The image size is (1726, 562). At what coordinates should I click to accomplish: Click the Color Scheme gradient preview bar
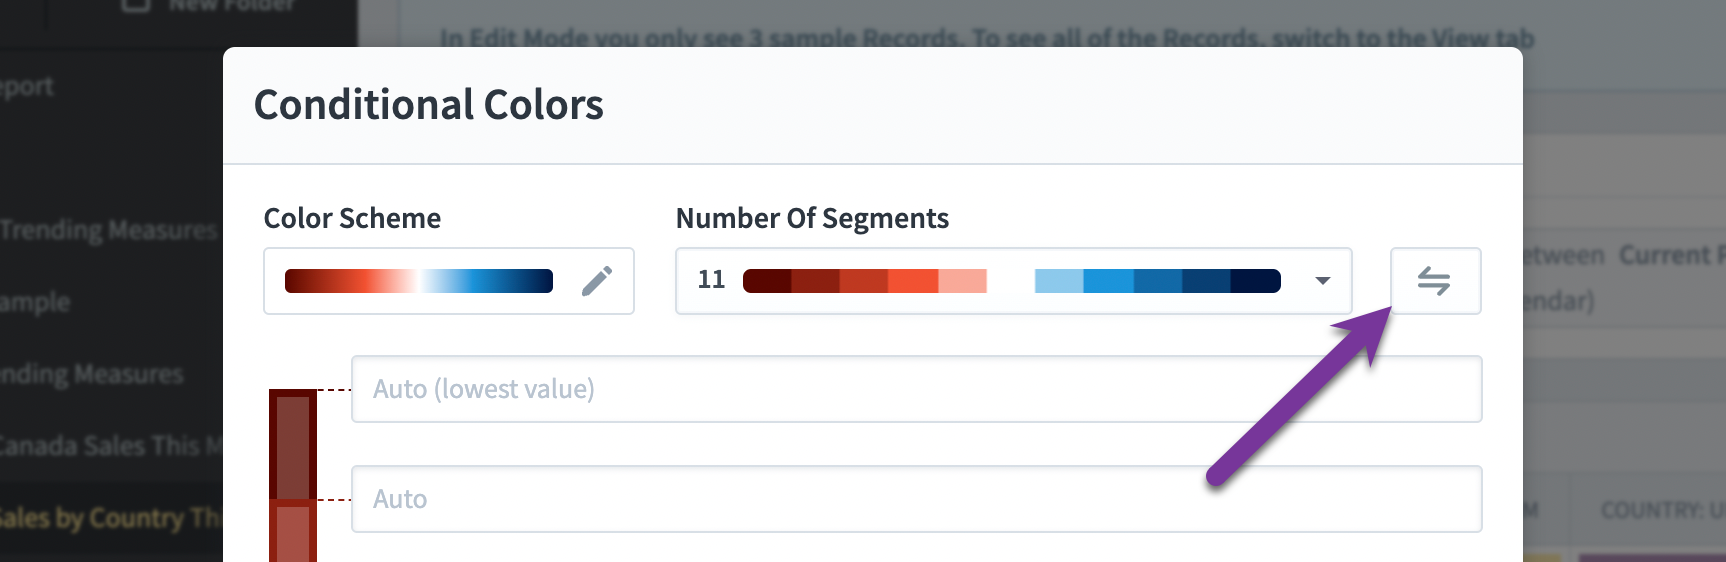point(419,281)
